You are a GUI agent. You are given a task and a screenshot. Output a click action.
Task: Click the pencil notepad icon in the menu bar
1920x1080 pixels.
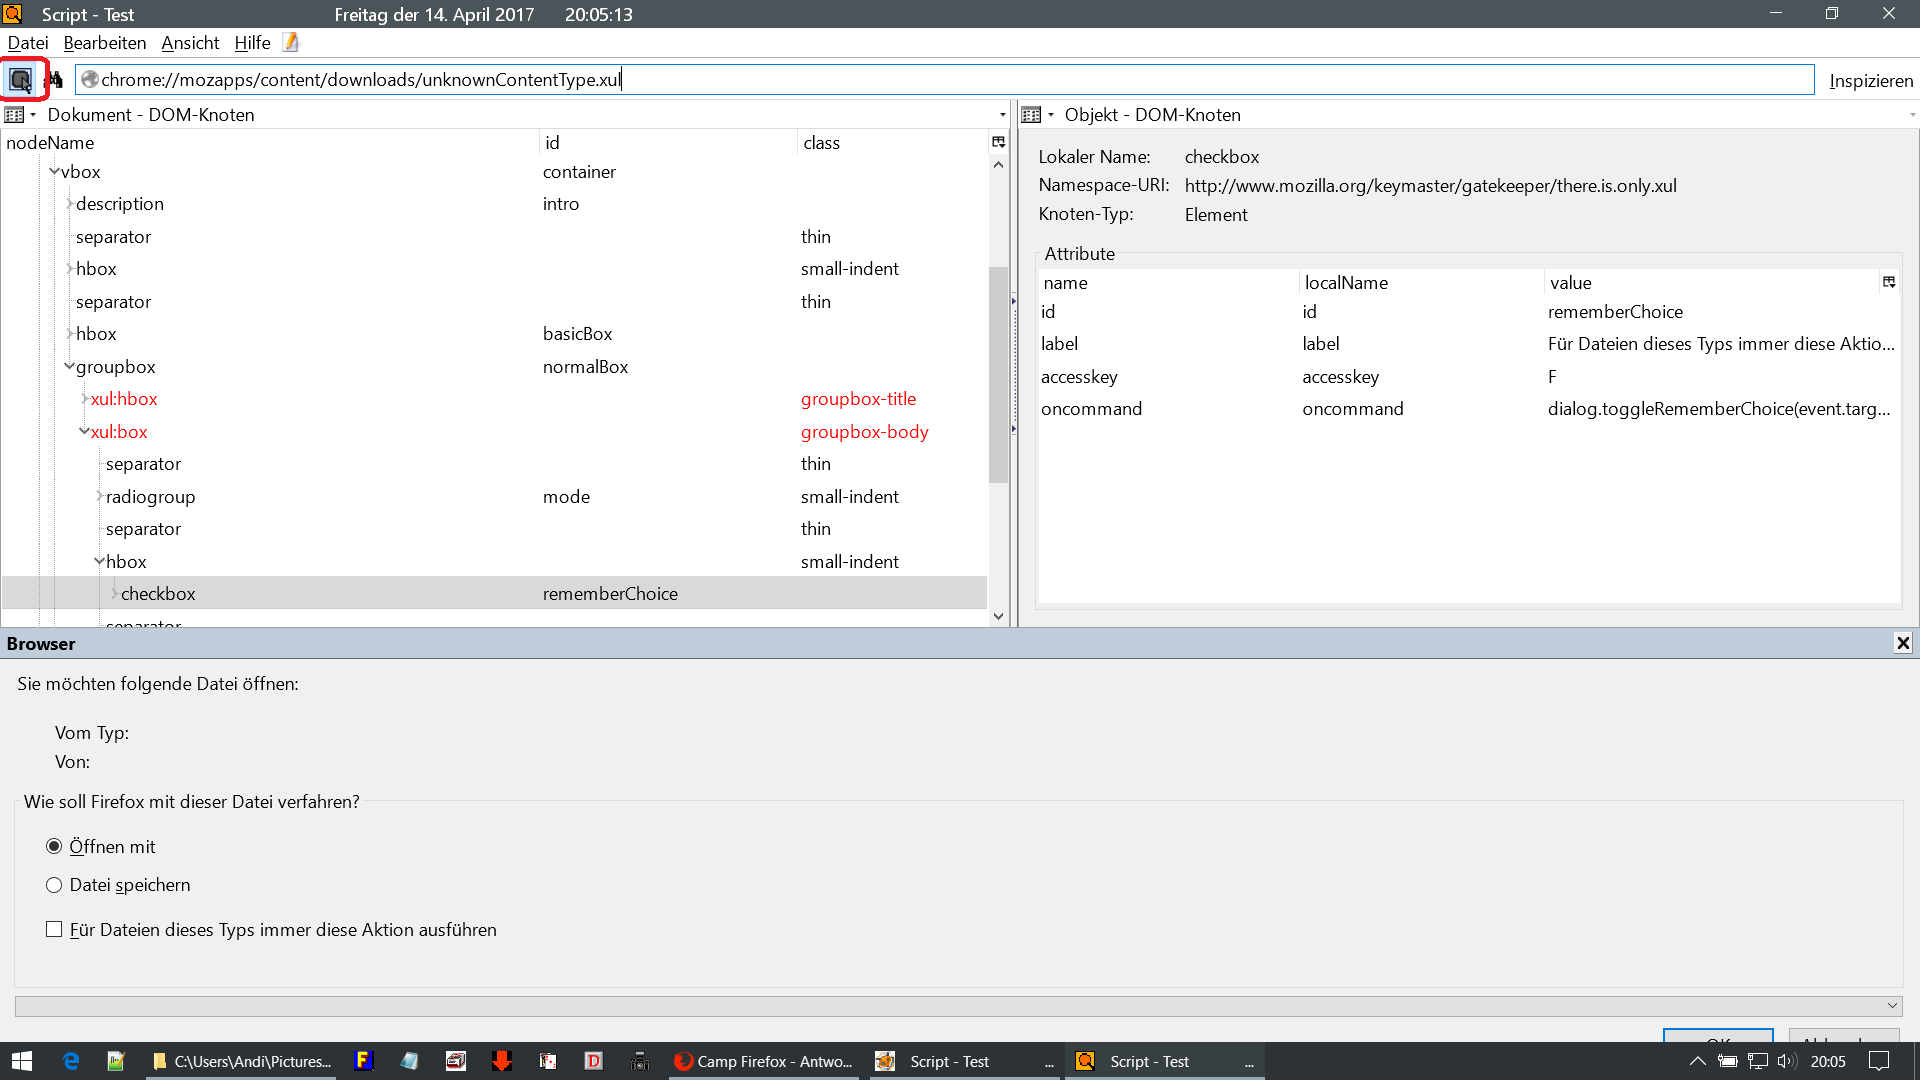click(x=291, y=42)
